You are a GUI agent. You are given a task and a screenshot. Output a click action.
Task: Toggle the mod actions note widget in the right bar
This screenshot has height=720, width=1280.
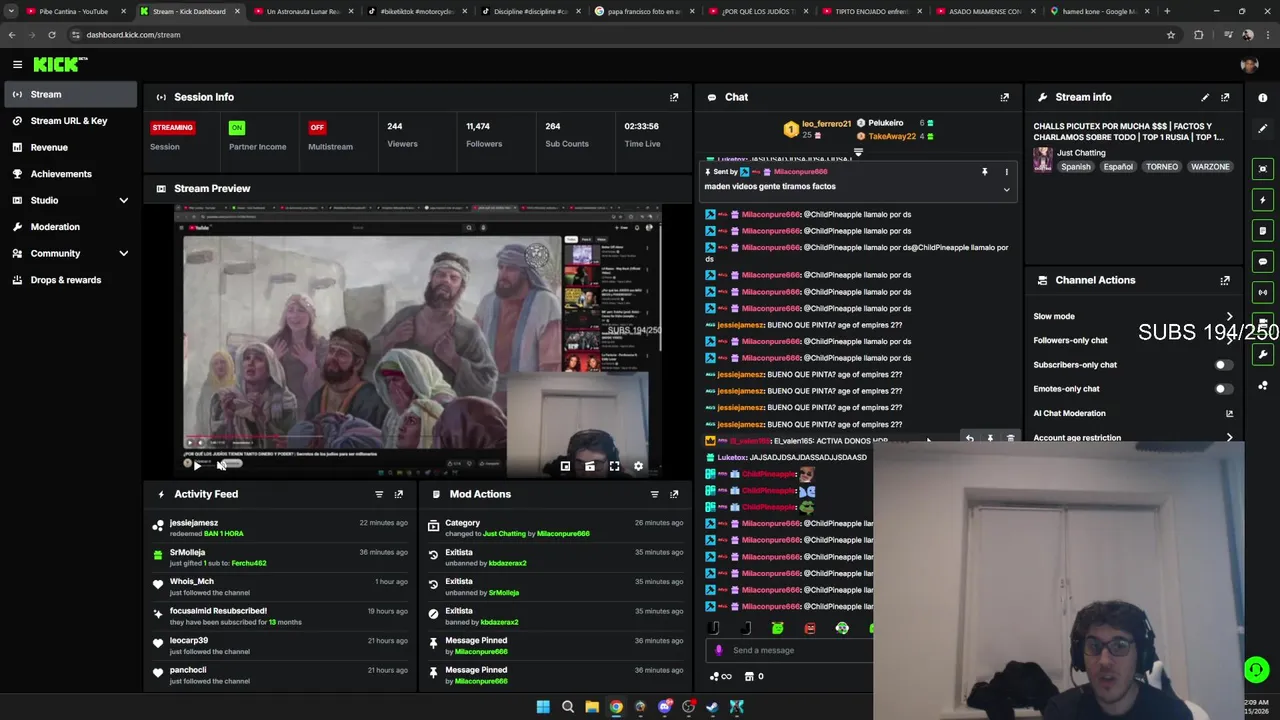tap(1263, 231)
